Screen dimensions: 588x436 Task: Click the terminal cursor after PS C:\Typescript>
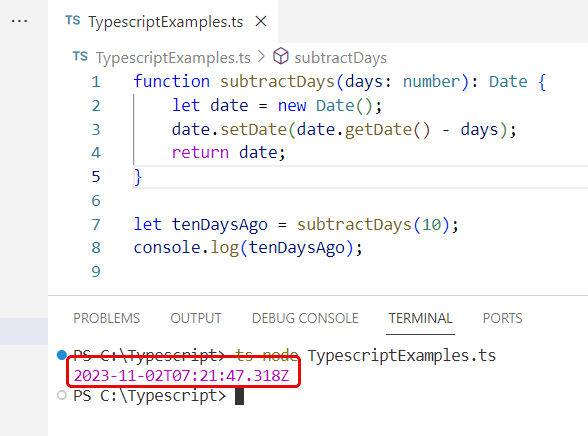tap(239, 396)
